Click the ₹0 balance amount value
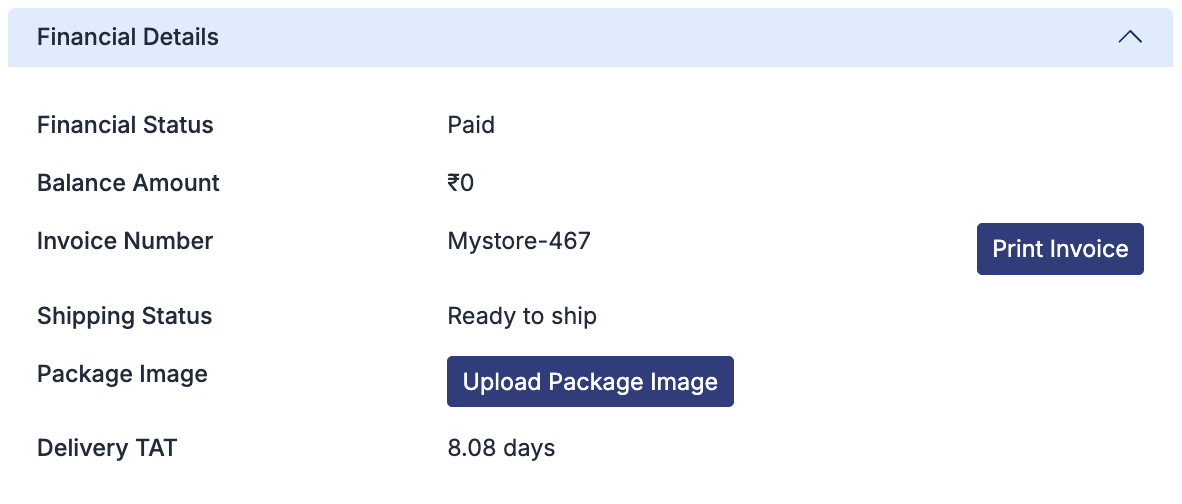 point(460,183)
